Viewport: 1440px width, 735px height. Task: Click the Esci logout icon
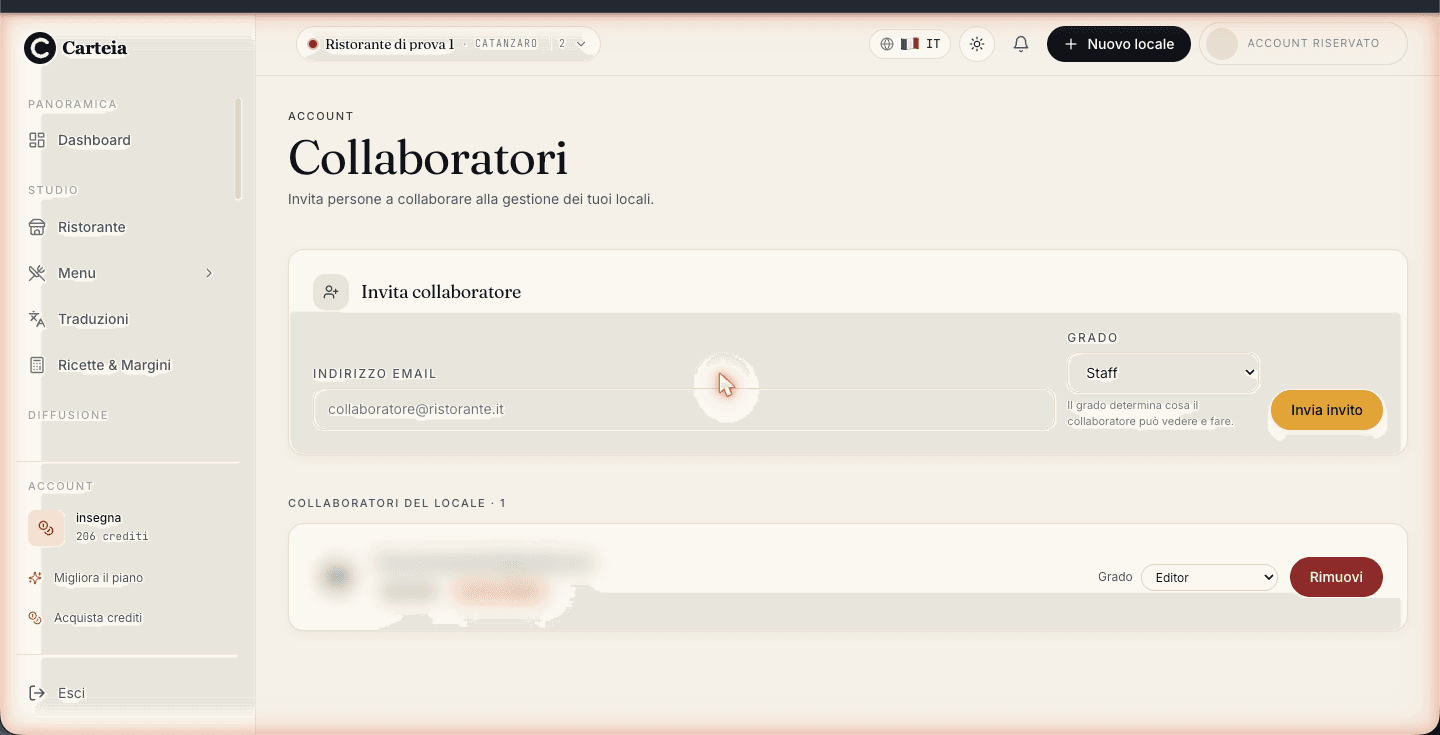(37, 693)
